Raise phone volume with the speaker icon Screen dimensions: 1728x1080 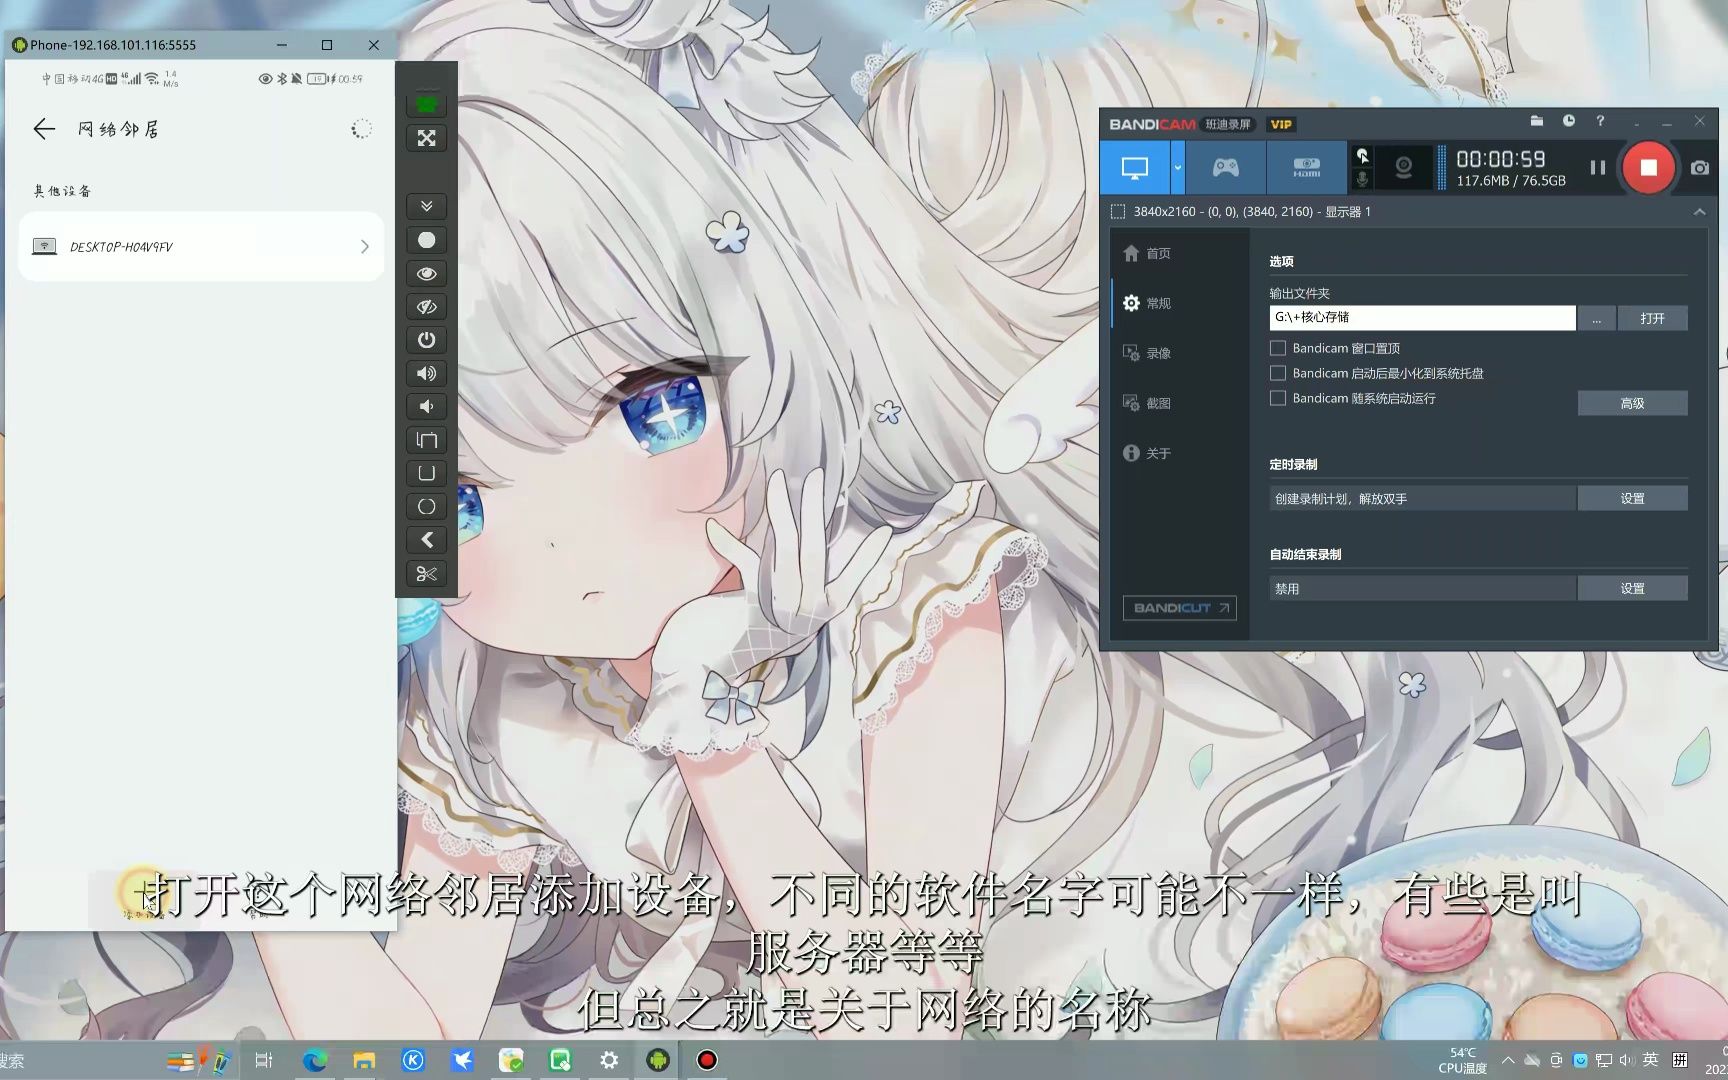pyautogui.click(x=426, y=373)
